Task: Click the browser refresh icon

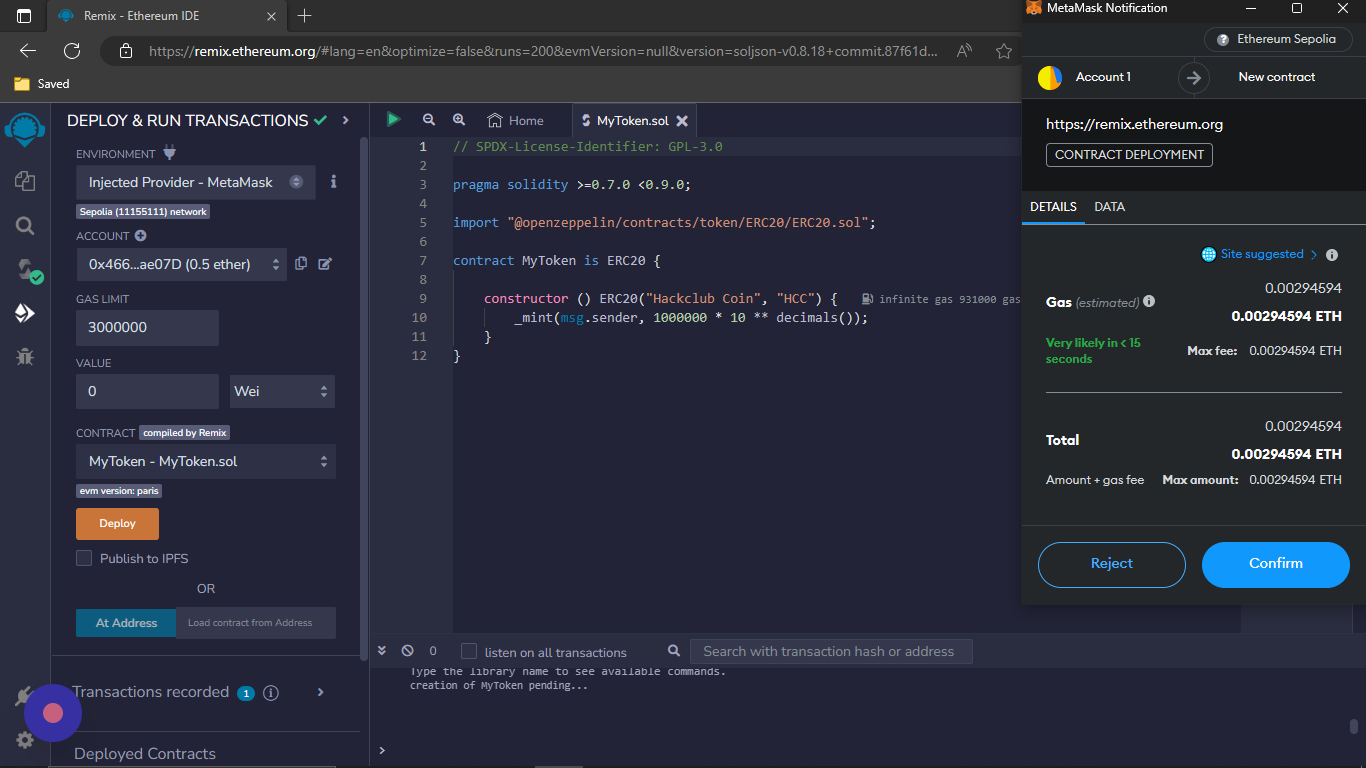Action: coord(72,51)
